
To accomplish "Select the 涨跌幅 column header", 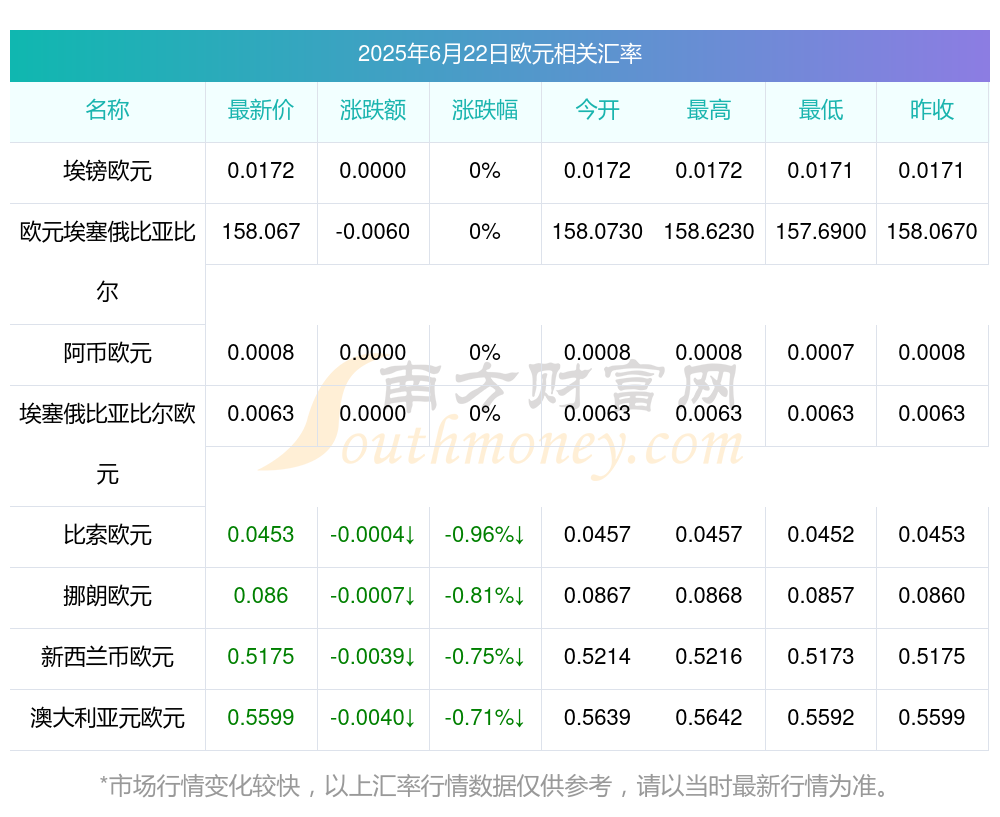I will [485, 110].
